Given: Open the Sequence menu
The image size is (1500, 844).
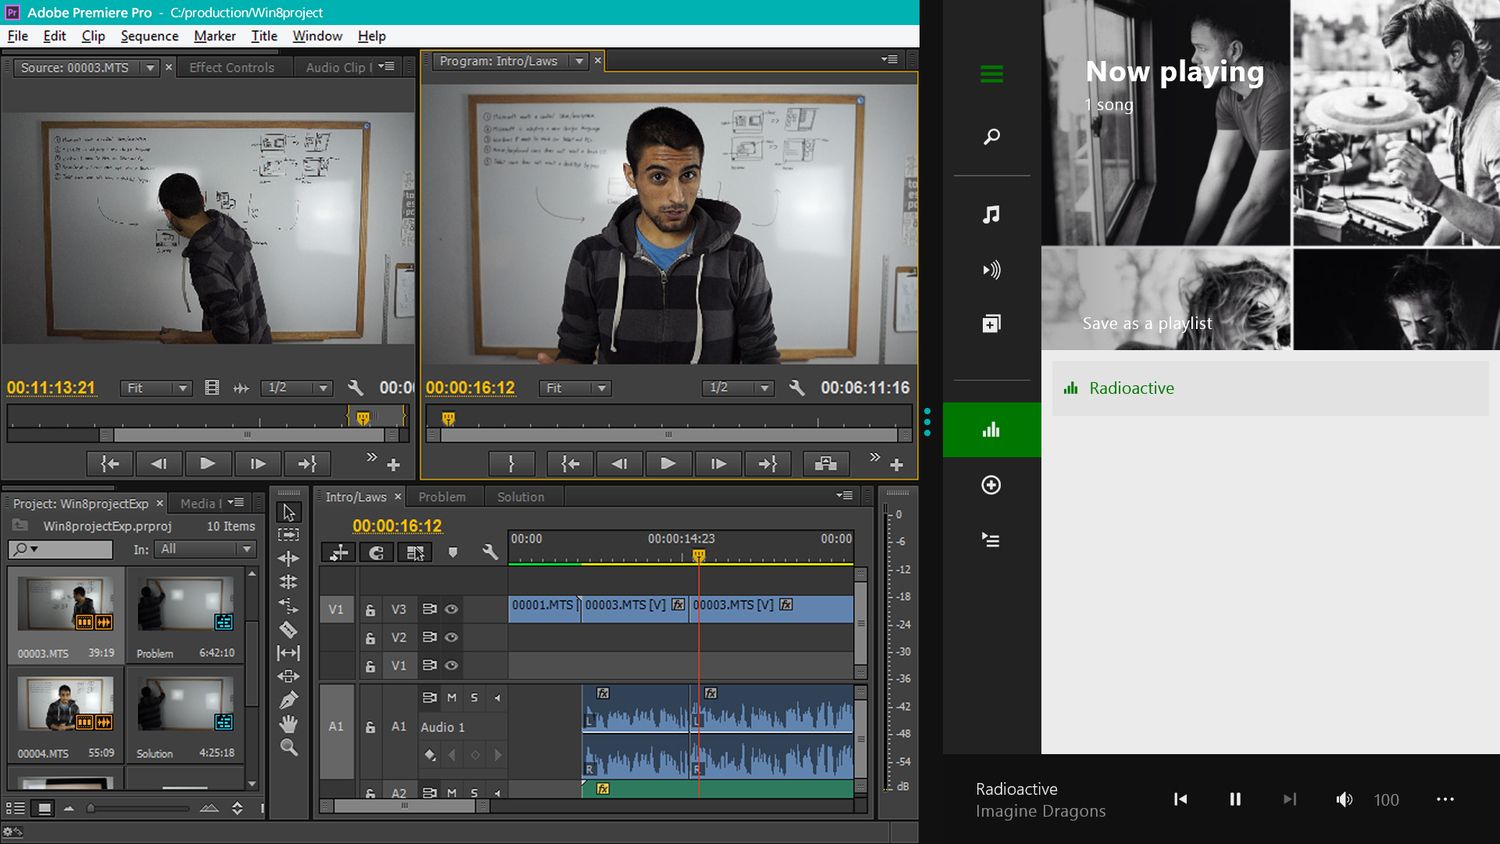Looking at the screenshot, I should pyautogui.click(x=149, y=36).
